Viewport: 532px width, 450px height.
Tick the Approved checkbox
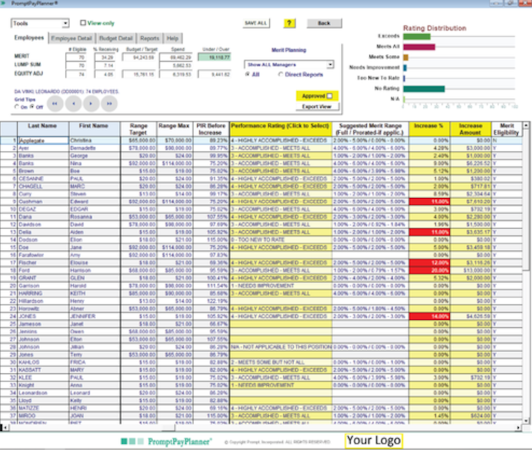(x=329, y=96)
